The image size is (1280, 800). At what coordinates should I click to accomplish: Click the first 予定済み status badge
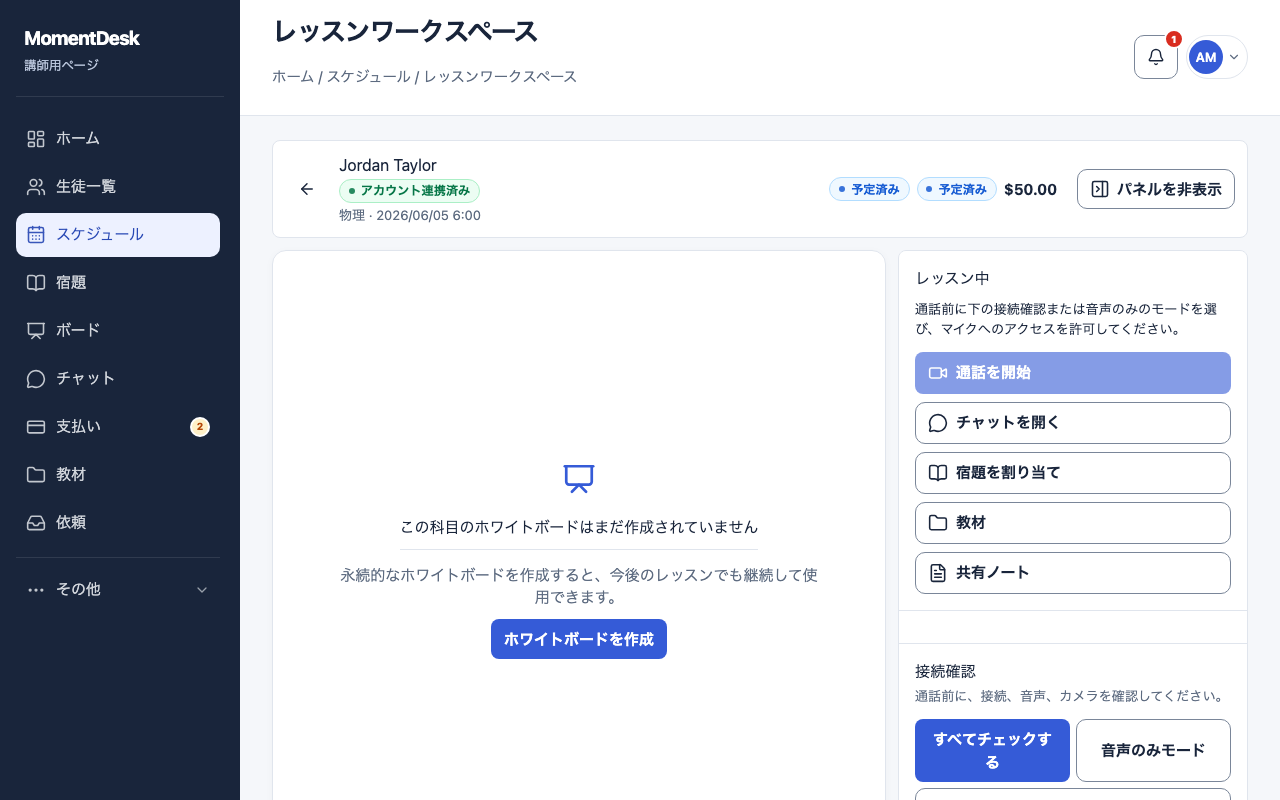(869, 189)
